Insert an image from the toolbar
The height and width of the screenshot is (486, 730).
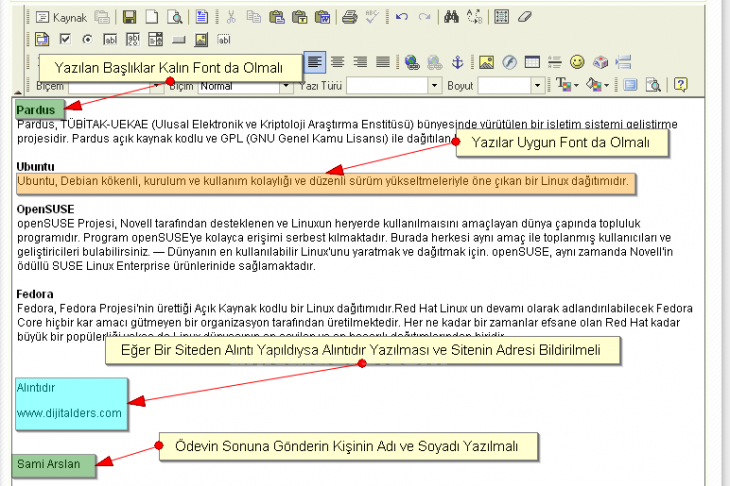[x=487, y=62]
